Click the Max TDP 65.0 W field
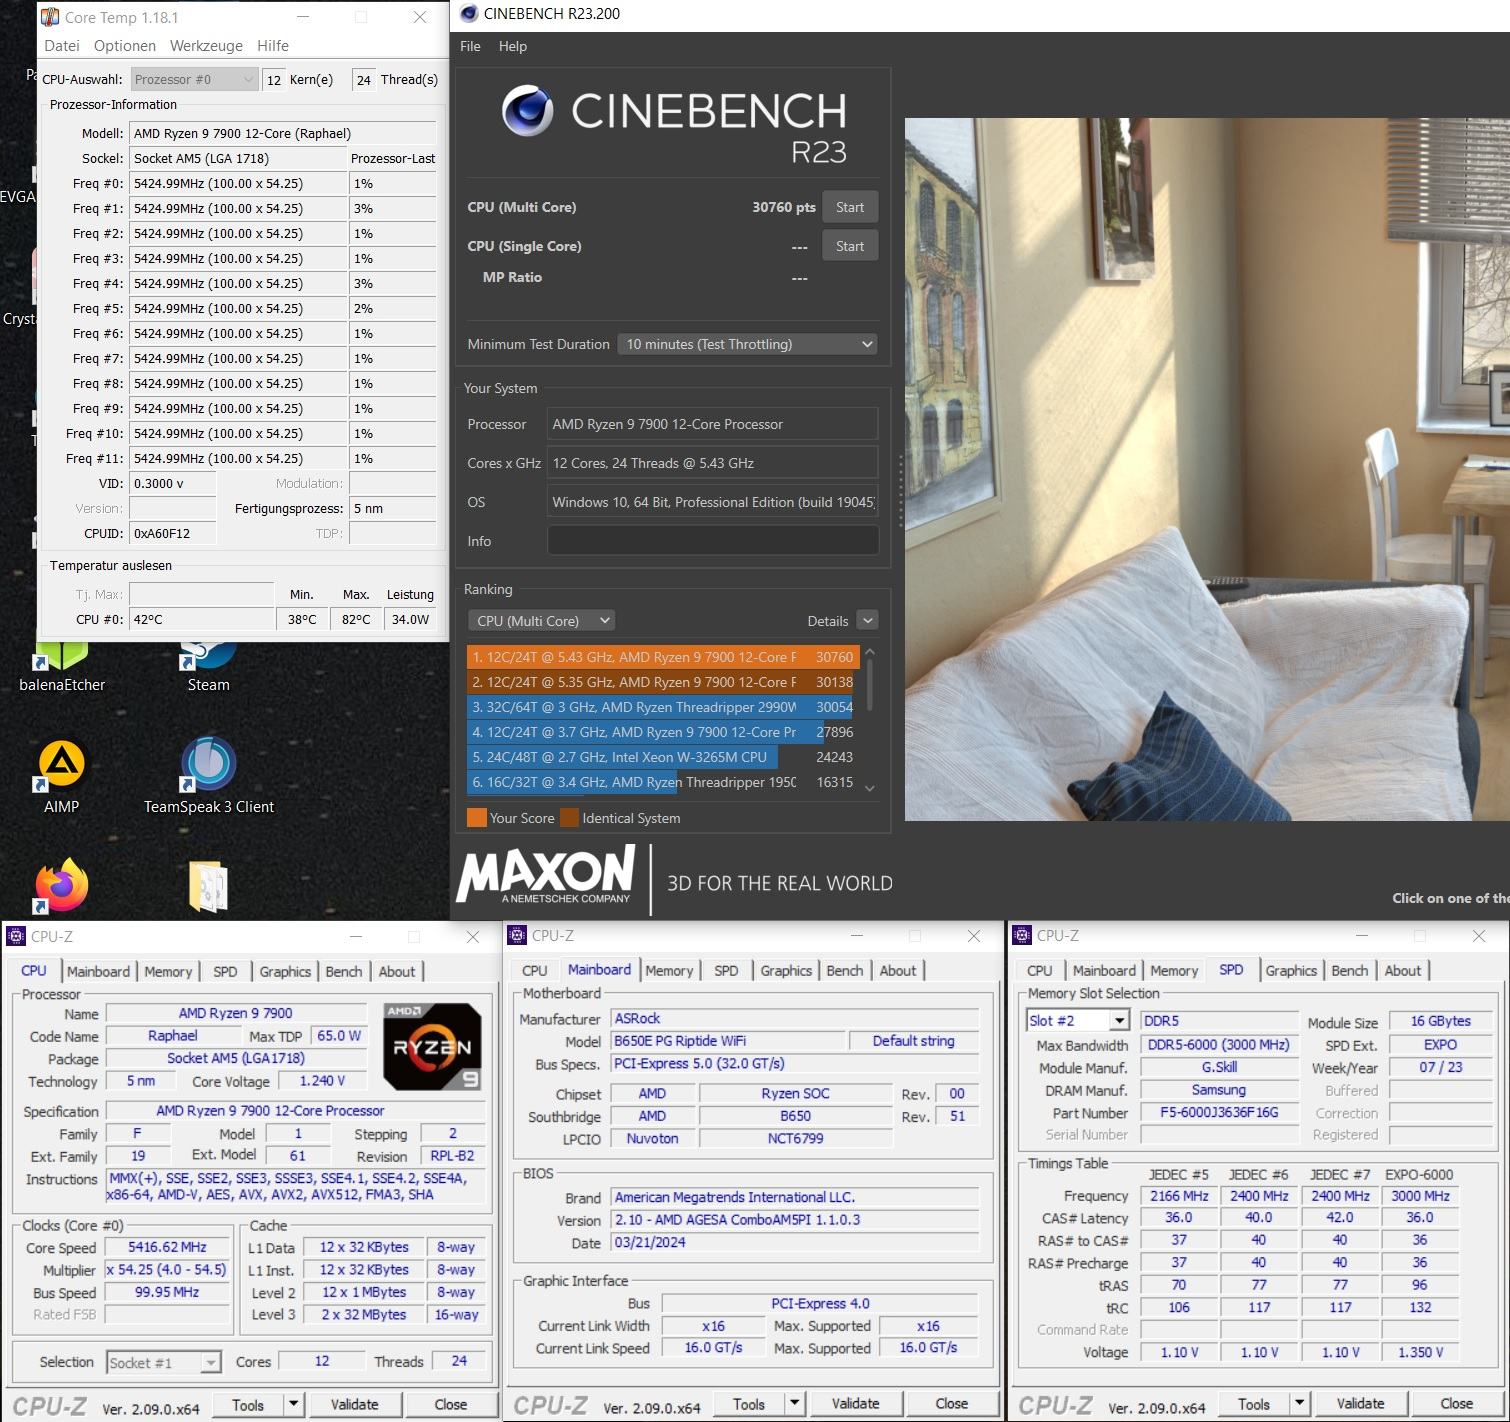Screen dimensions: 1510x1422 pyautogui.click(x=339, y=1036)
